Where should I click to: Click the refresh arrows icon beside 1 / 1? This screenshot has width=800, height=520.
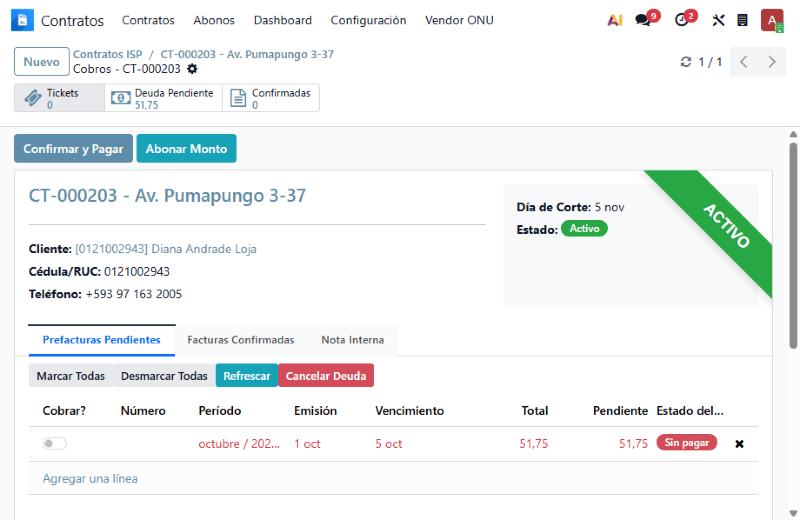(686, 62)
